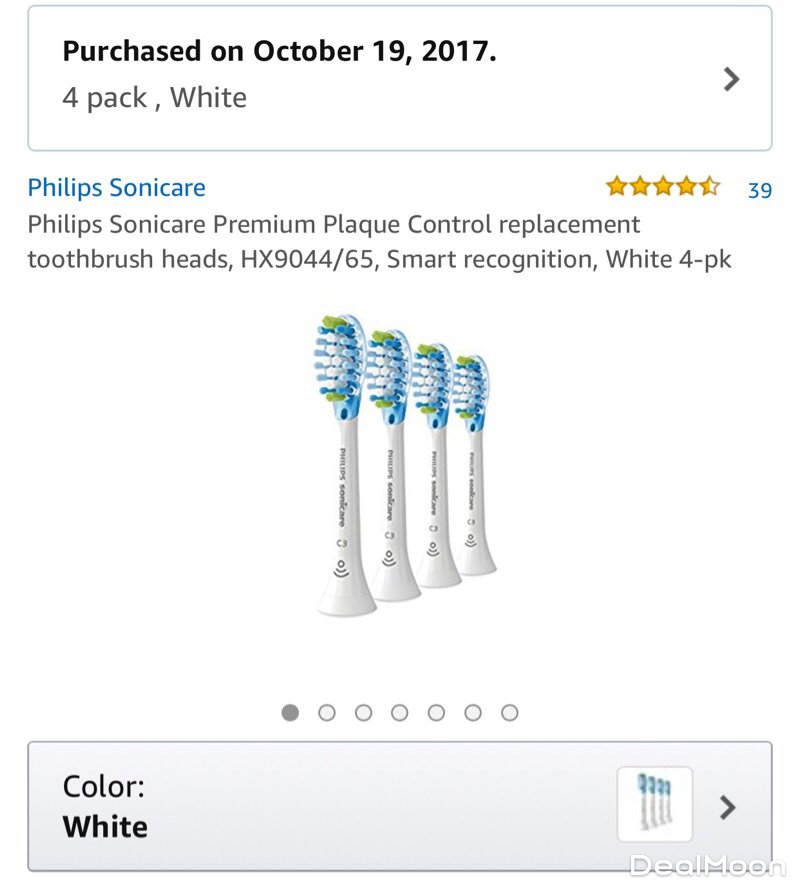Open the 'Purchased on October 19, 2017' box
Viewport: 800px width, 890px height.
point(380,78)
